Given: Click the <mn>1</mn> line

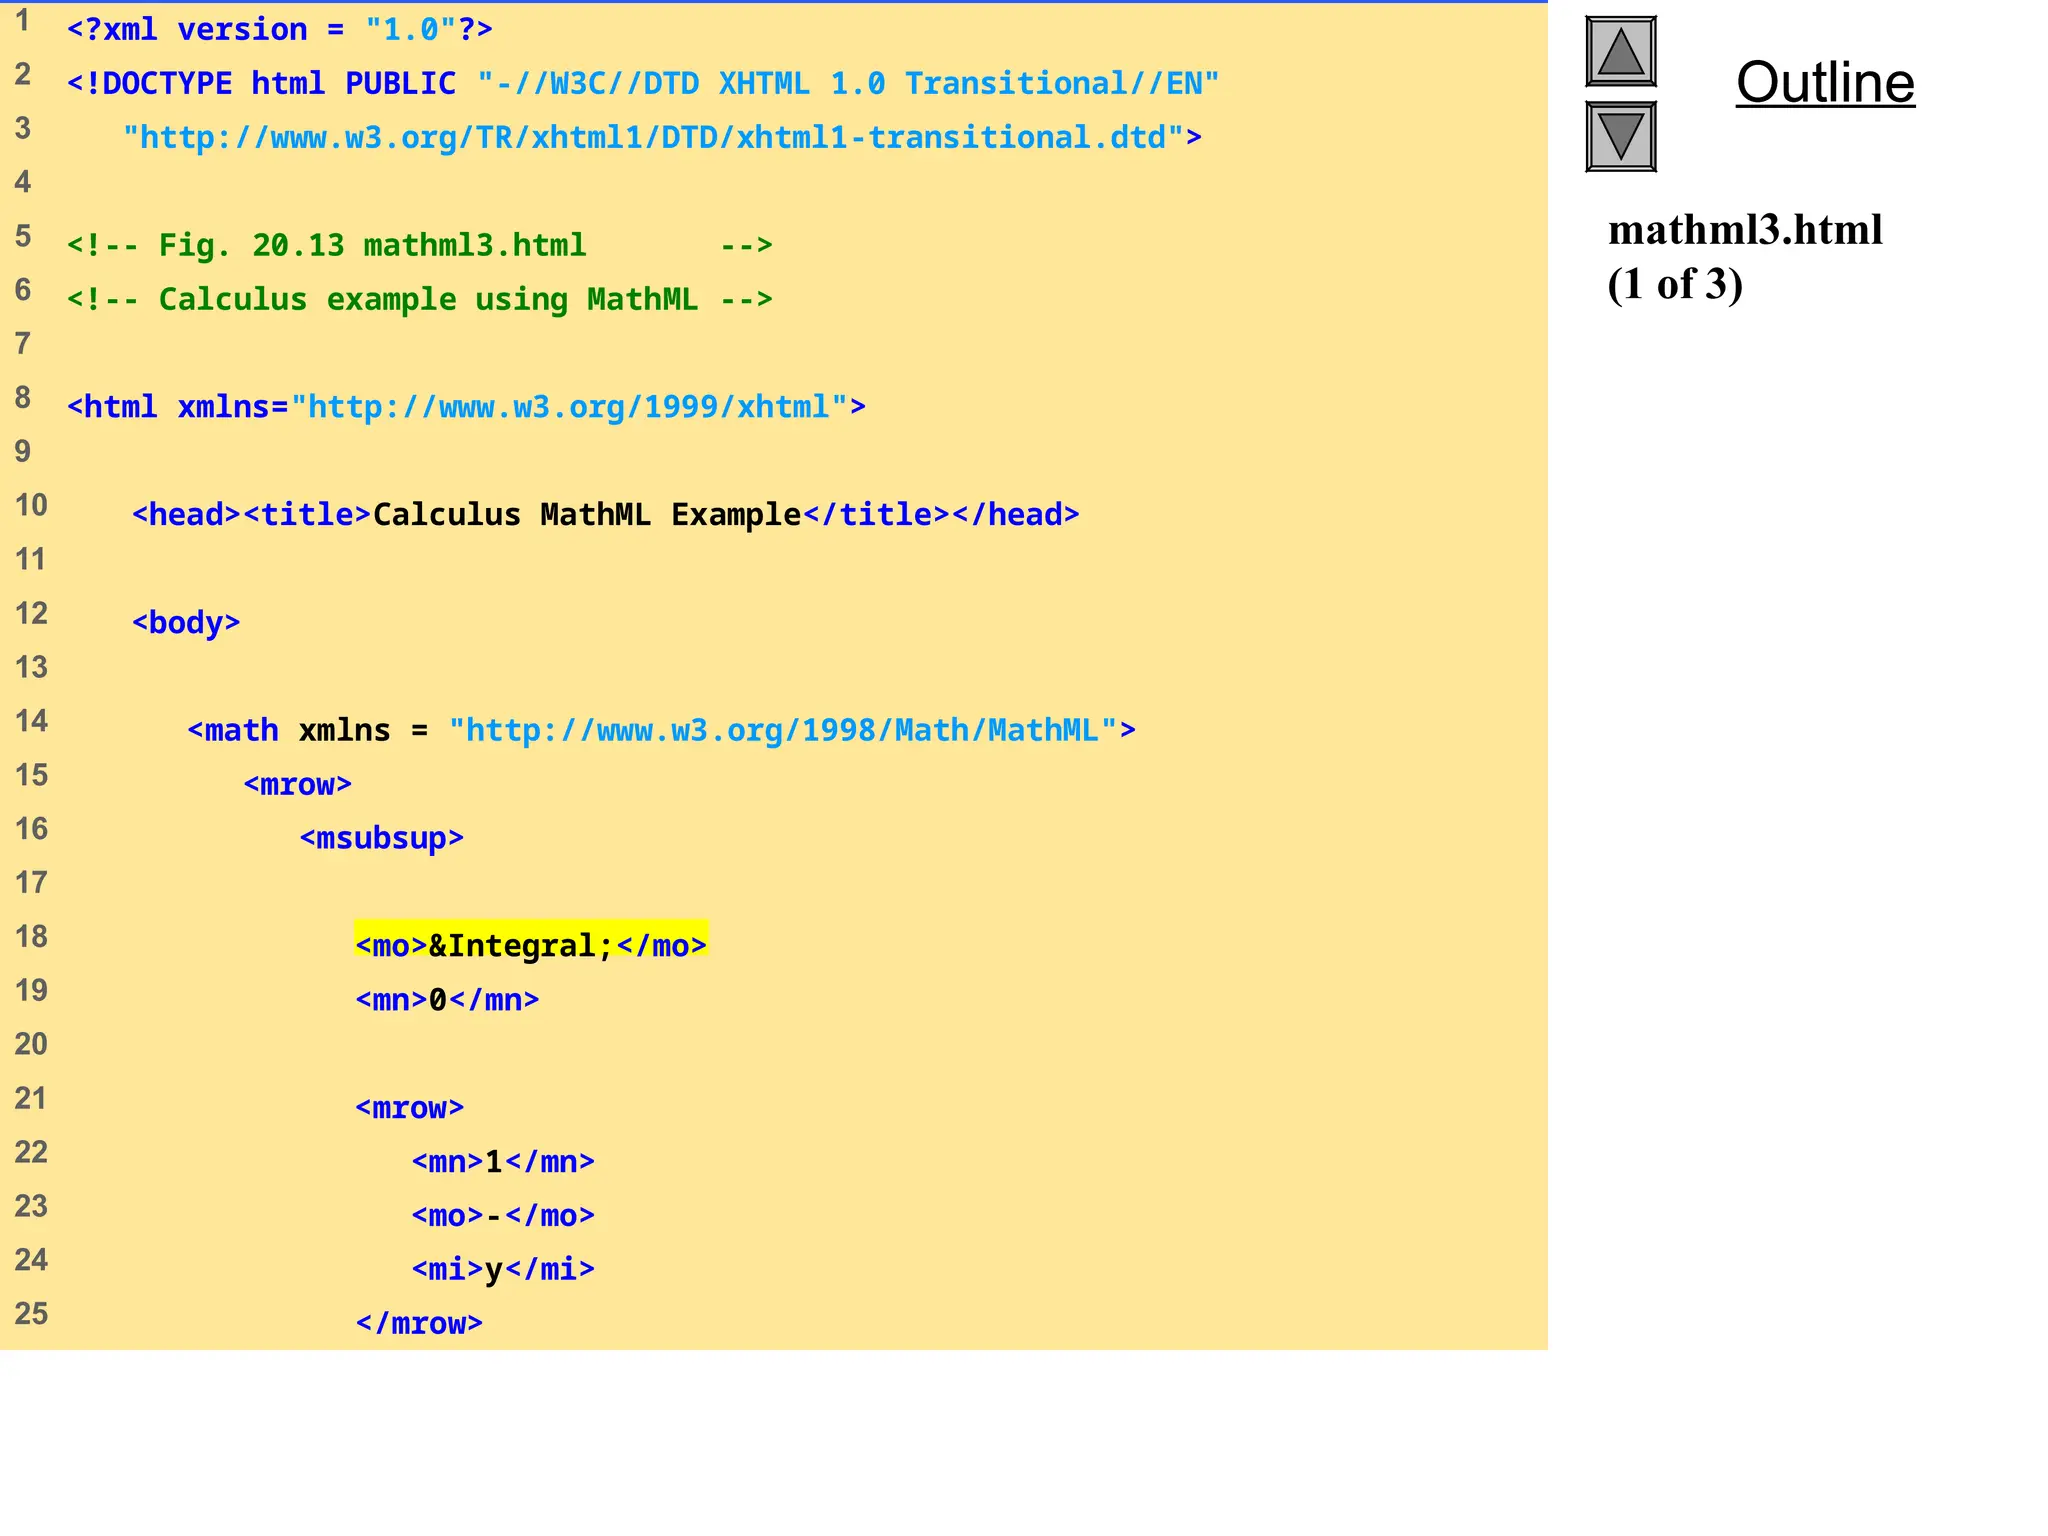Looking at the screenshot, I should (x=503, y=1162).
